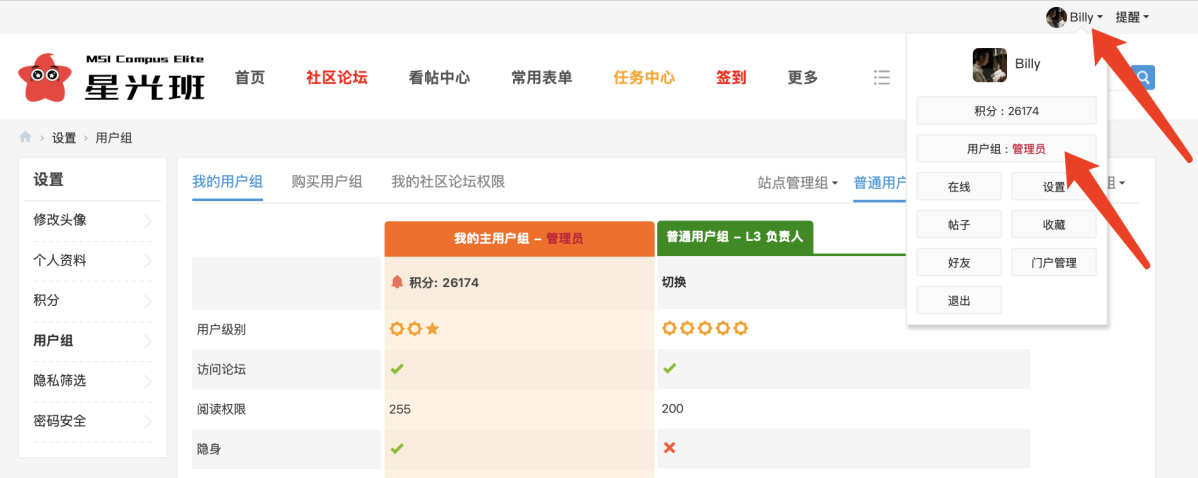Click 切换 link under L3 负责人 group

674,283
